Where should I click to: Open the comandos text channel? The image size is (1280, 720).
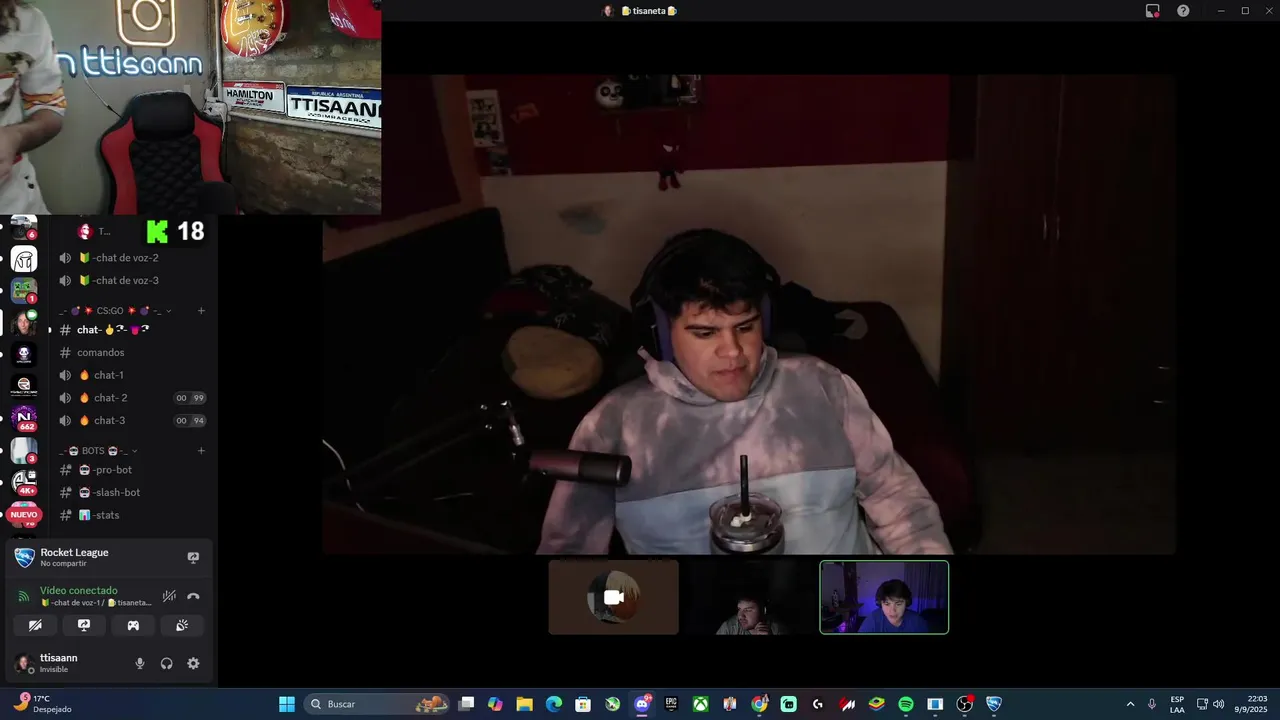[x=131, y=353]
